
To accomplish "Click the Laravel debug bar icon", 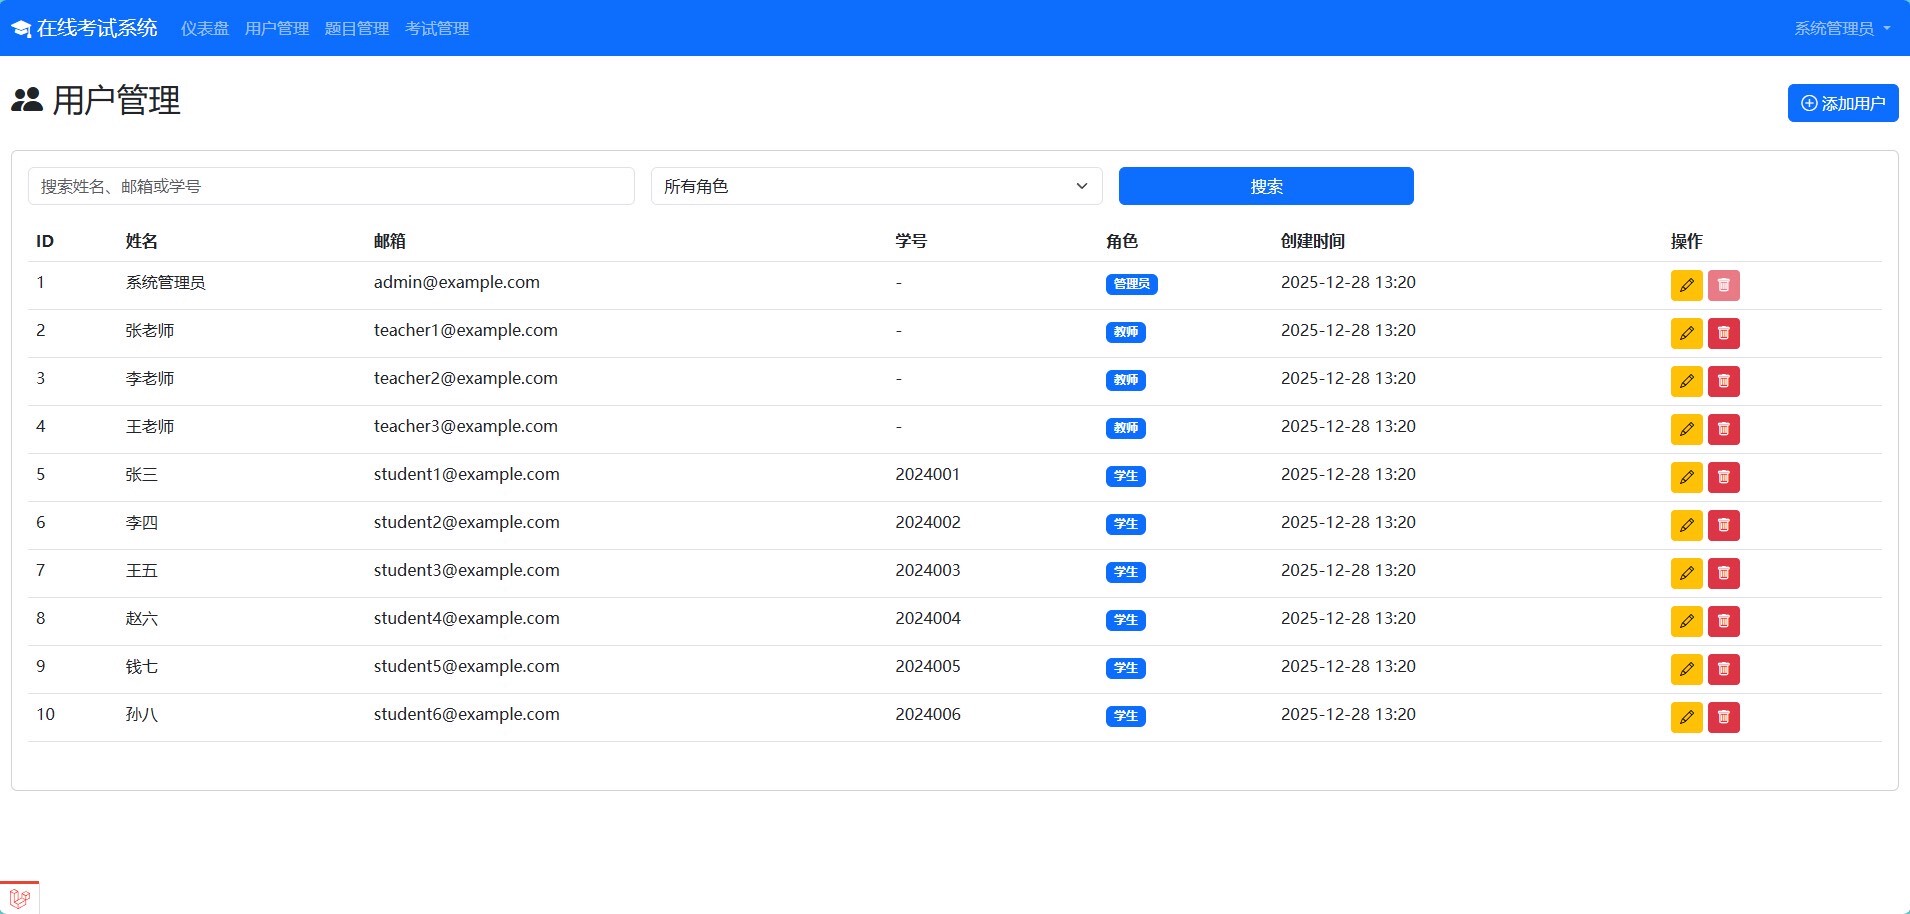I will pos(19,897).
